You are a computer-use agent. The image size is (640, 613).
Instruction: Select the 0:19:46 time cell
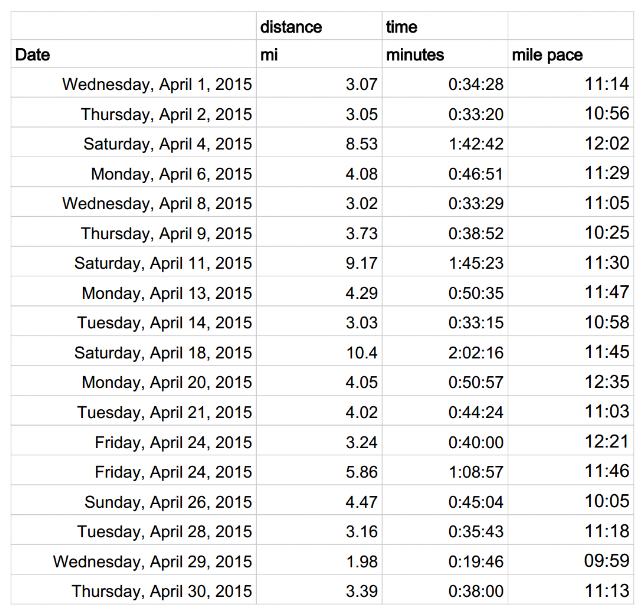click(x=445, y=560)
